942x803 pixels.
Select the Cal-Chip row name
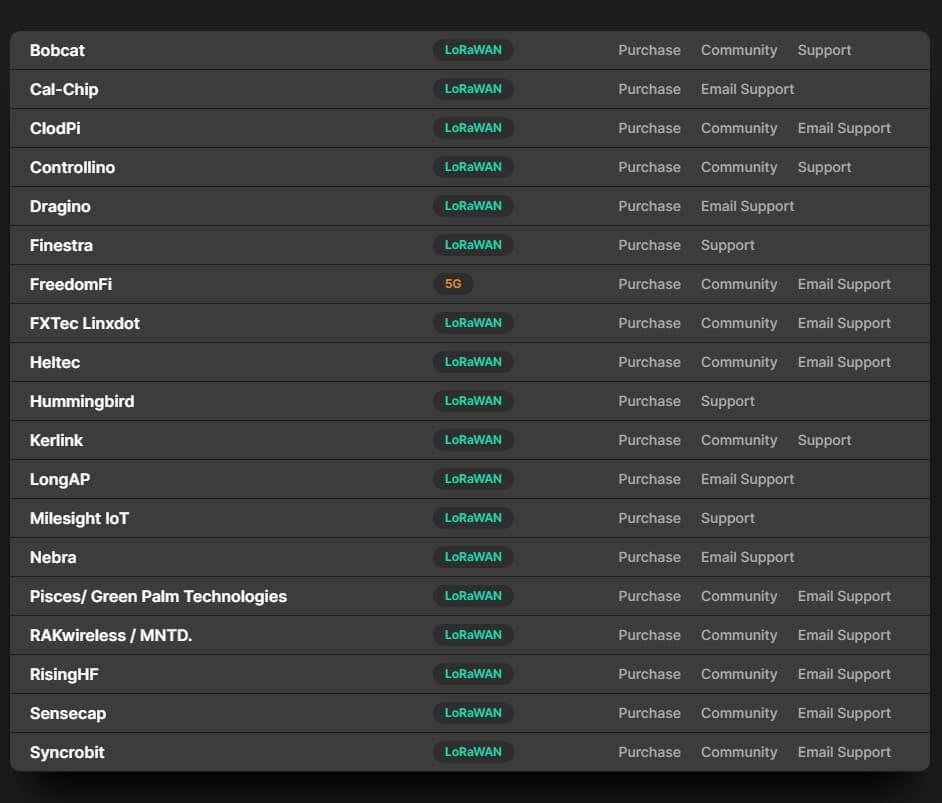[x=64, y=89]
